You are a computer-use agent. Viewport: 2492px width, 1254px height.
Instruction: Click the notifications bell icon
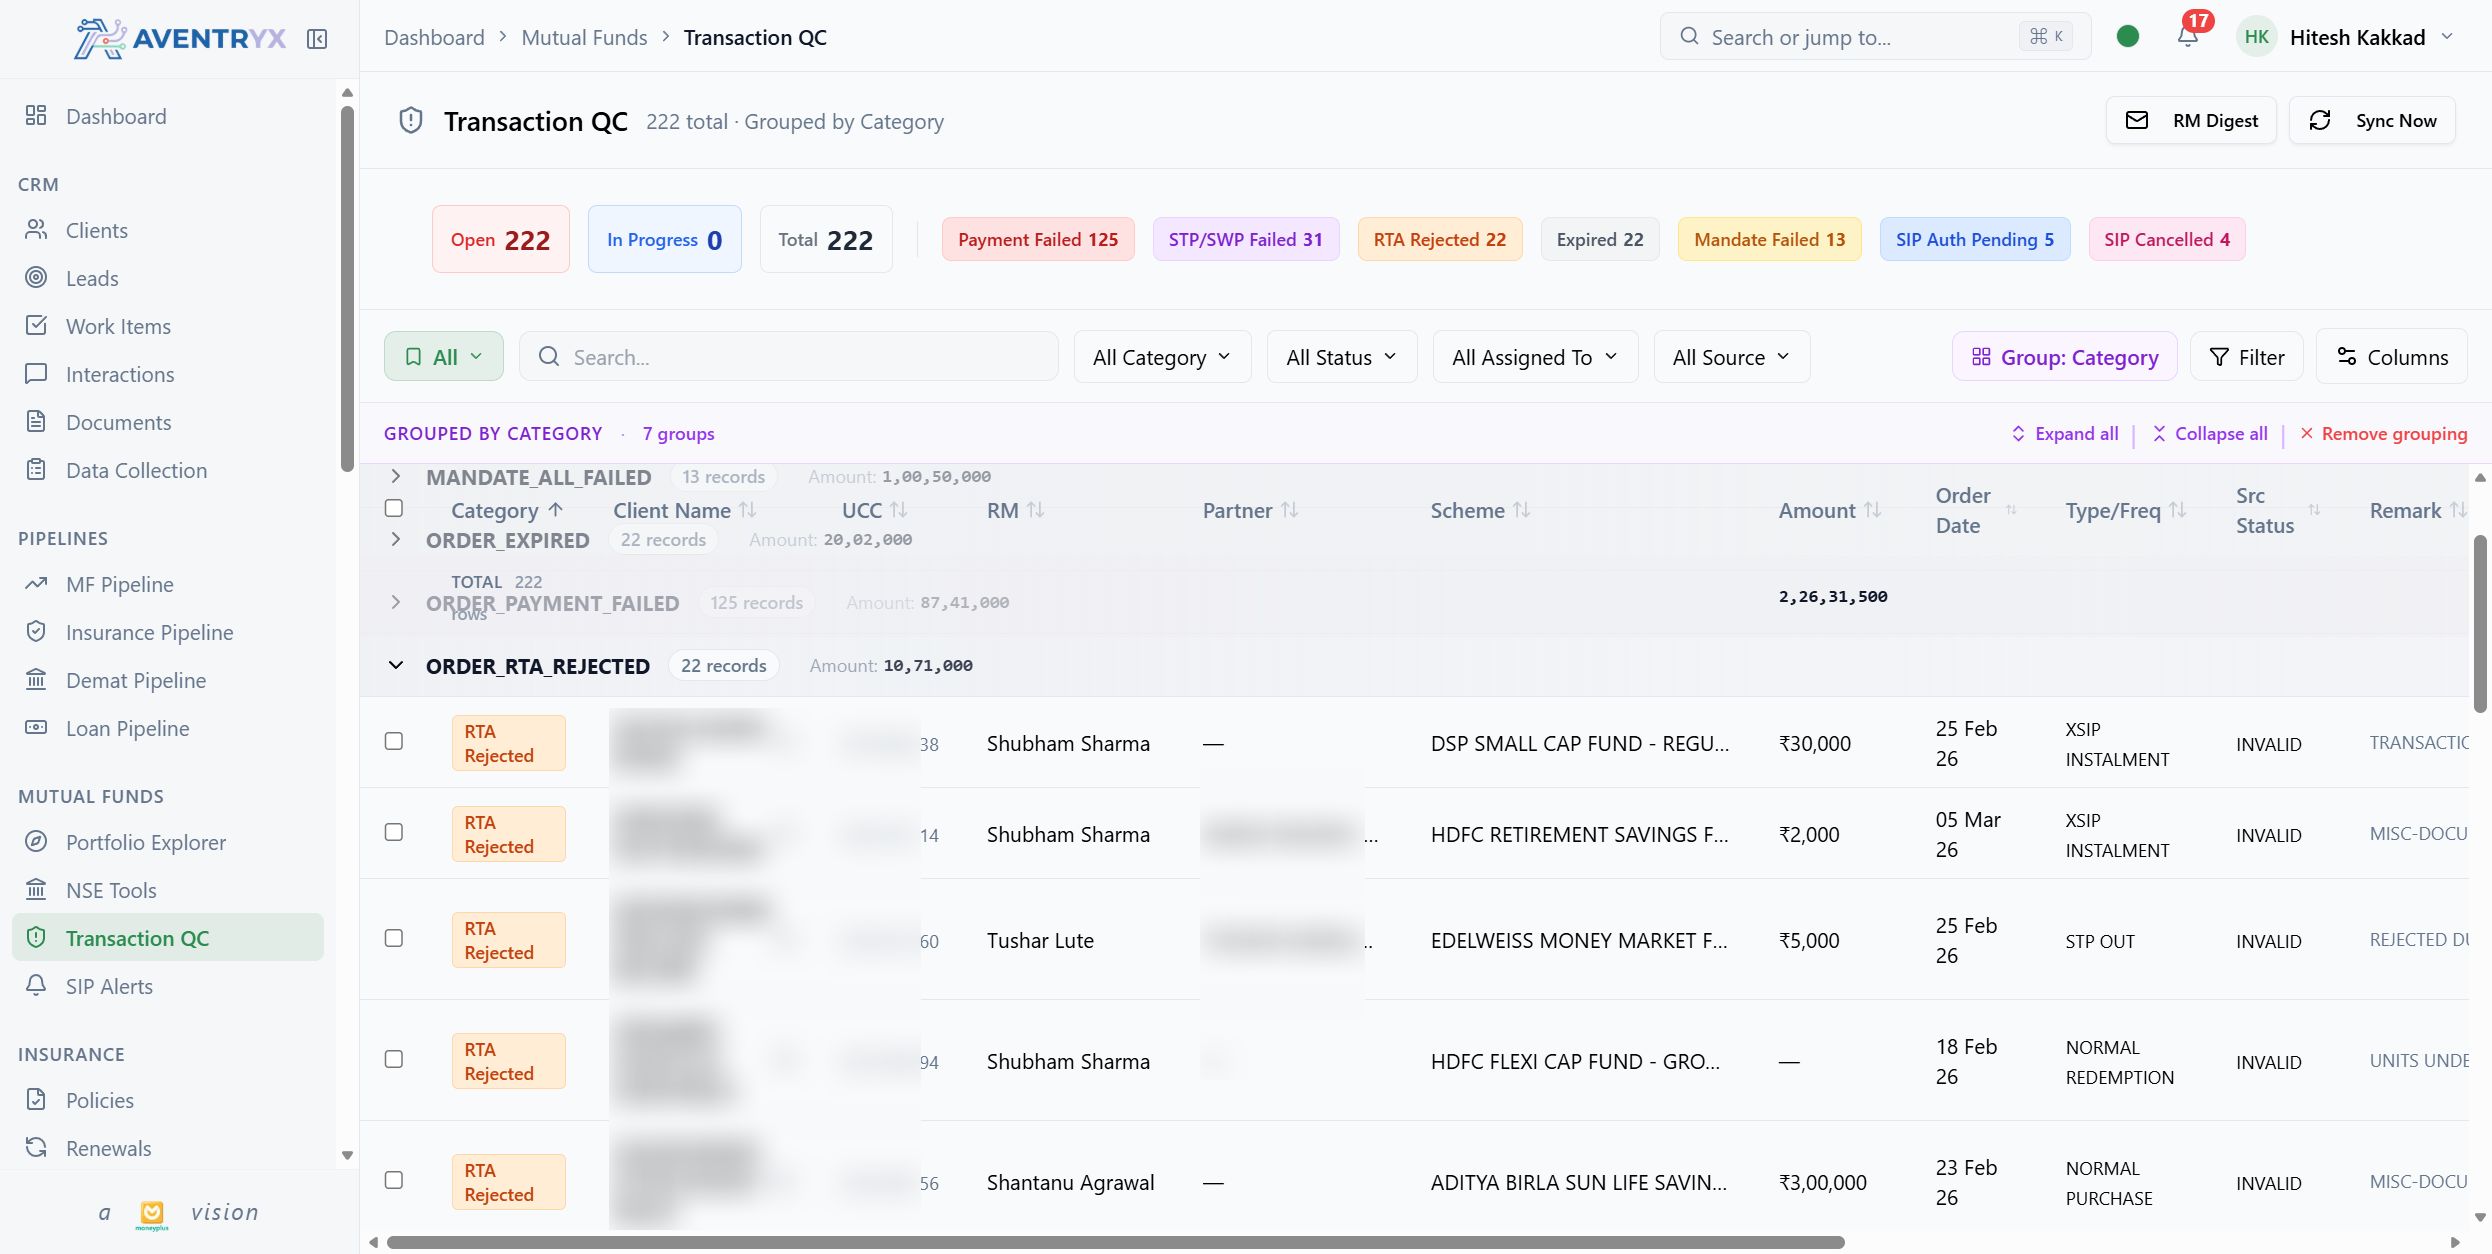click(x=2187, y=37)
